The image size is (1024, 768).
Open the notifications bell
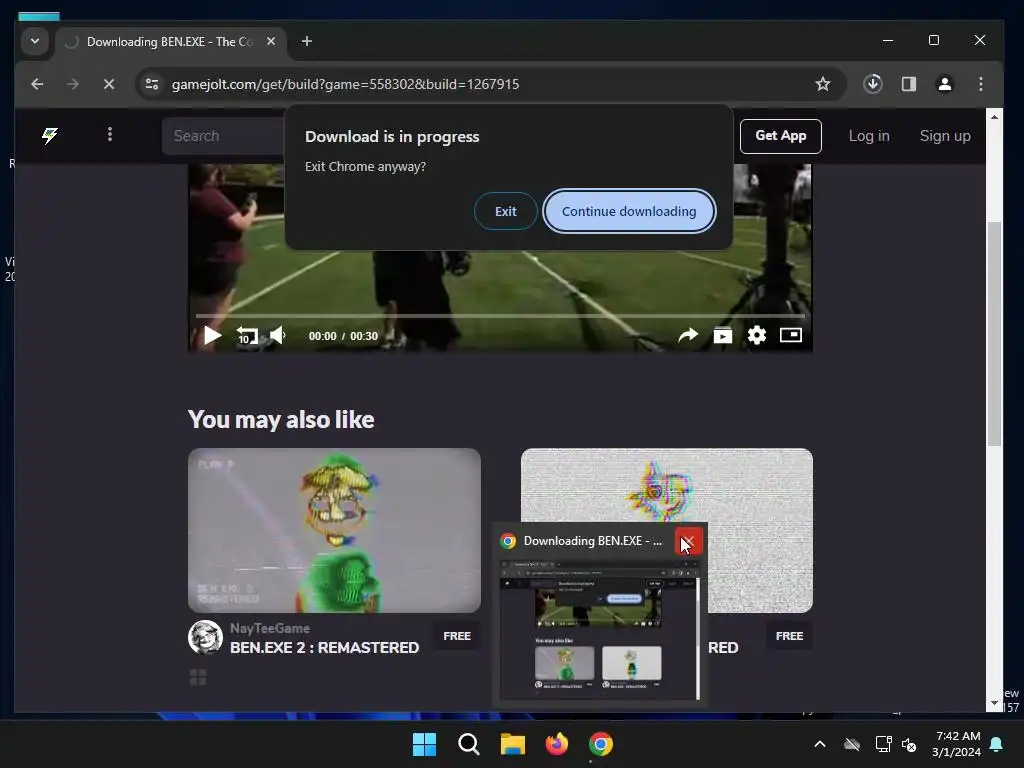click(997, 744)
